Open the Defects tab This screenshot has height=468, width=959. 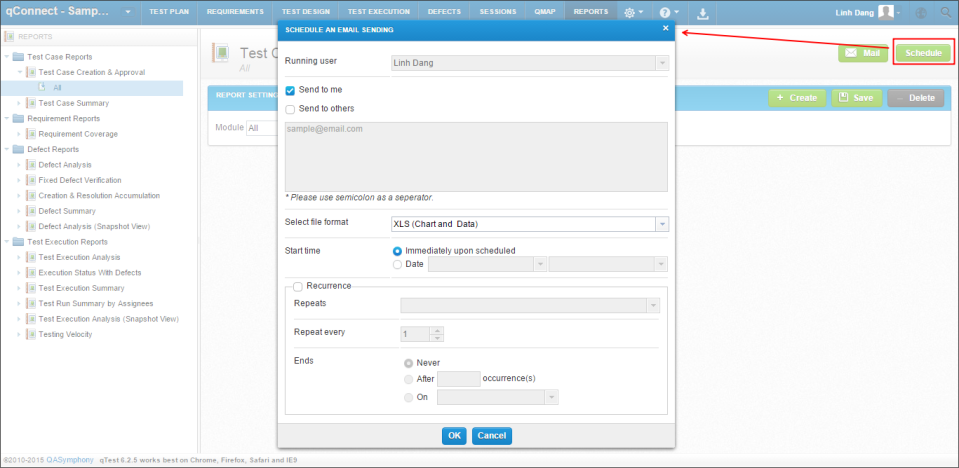click(444, 12)
